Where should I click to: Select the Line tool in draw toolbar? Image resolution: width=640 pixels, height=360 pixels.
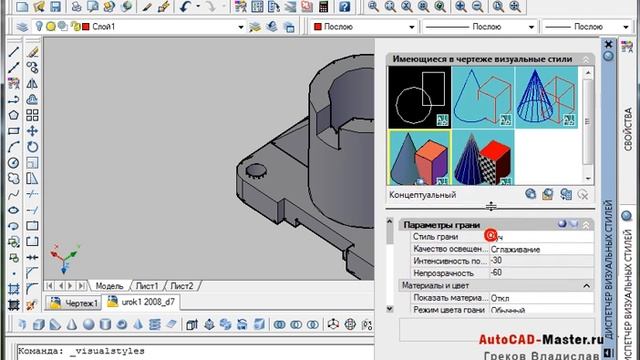tap(13, 52)
